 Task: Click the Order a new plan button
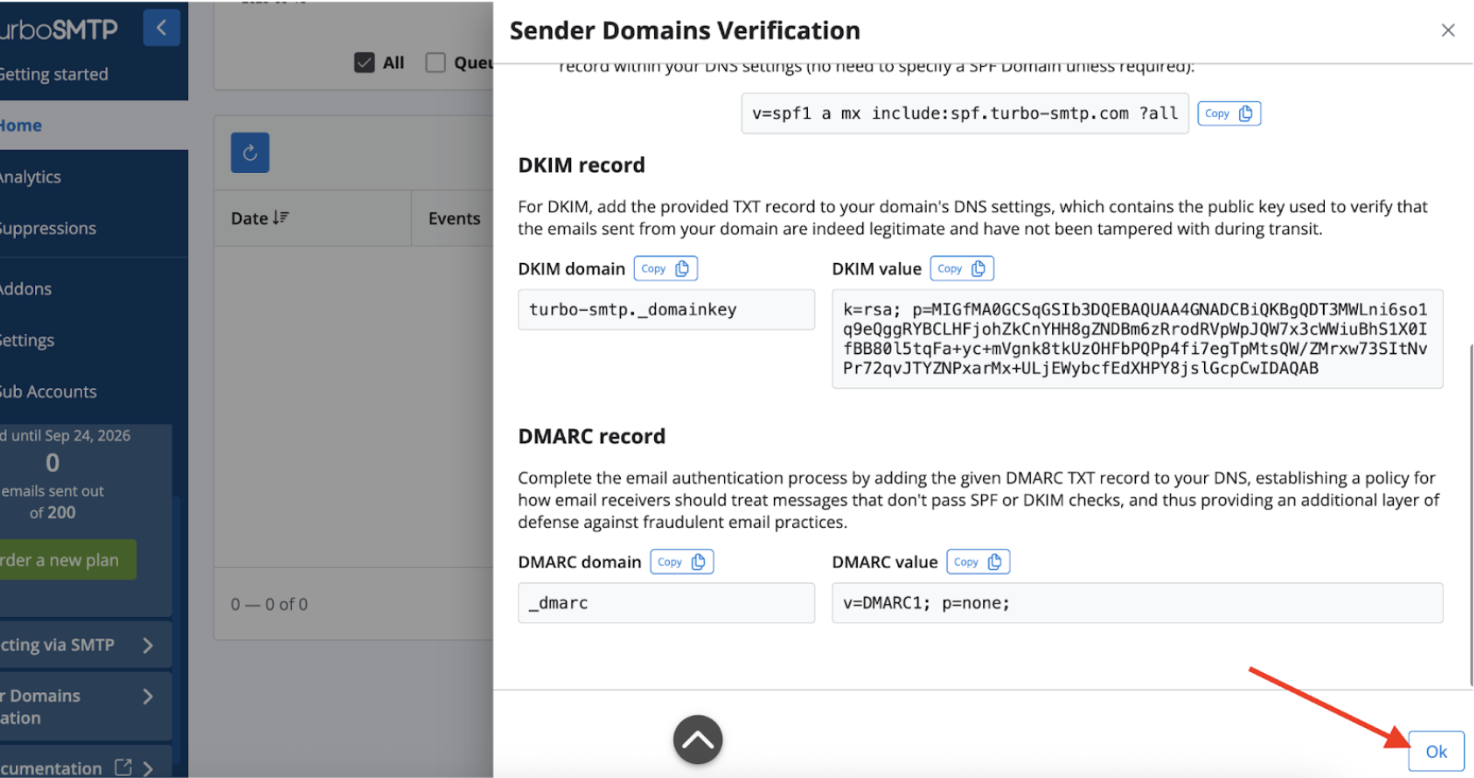pyautogui.click(x=60, y=560)
